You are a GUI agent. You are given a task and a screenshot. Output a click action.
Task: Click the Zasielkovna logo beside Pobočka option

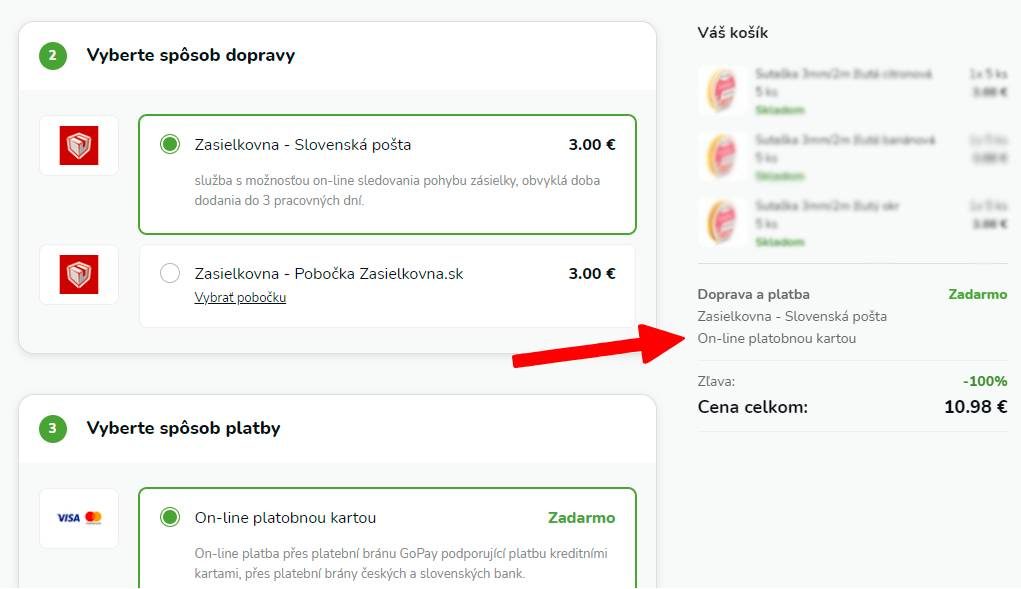click(x=79, y=274)
